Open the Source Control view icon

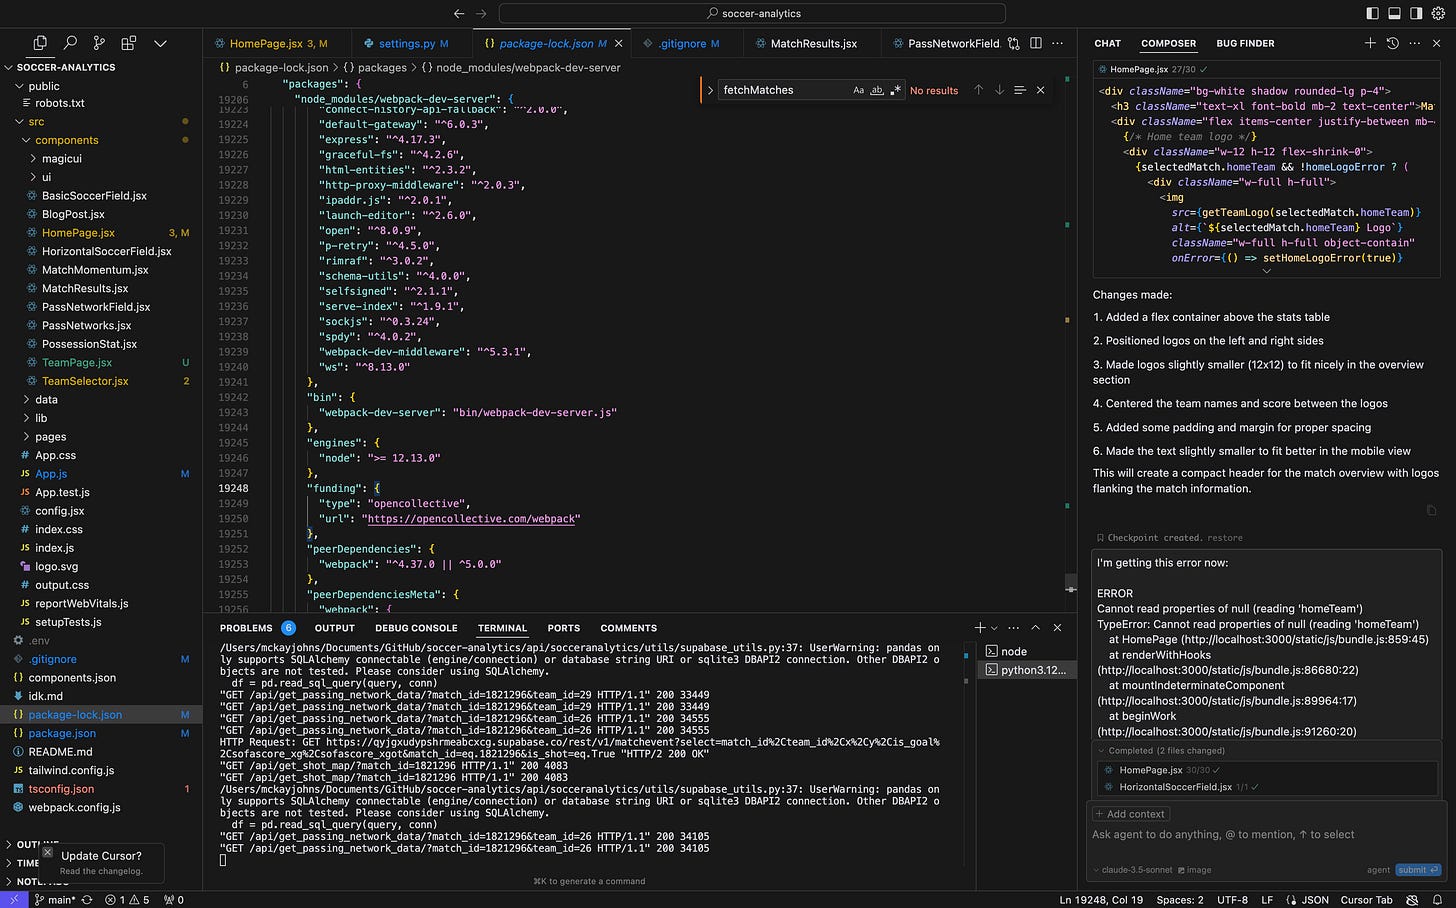click(x=99, y=43)
